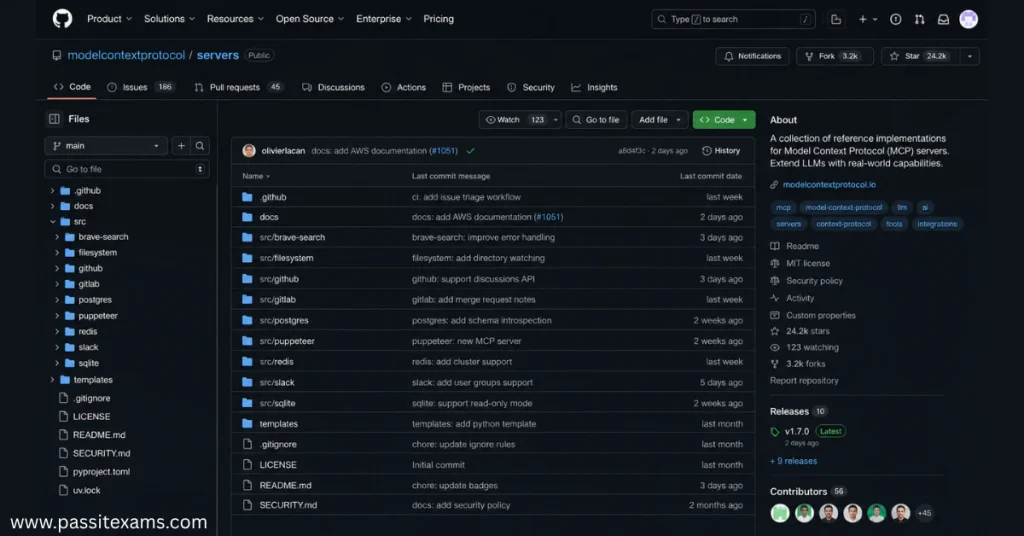Click the search icon in Files panel

point(200,146)
